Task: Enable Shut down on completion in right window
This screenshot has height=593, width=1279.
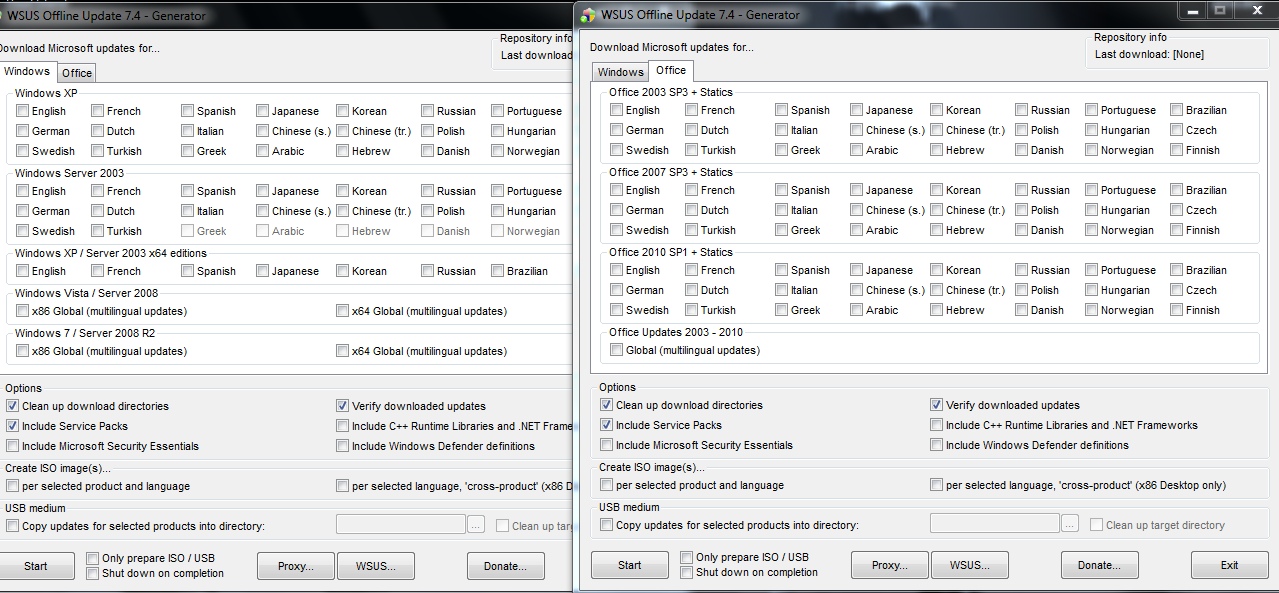Action: [x=687, y=573]
